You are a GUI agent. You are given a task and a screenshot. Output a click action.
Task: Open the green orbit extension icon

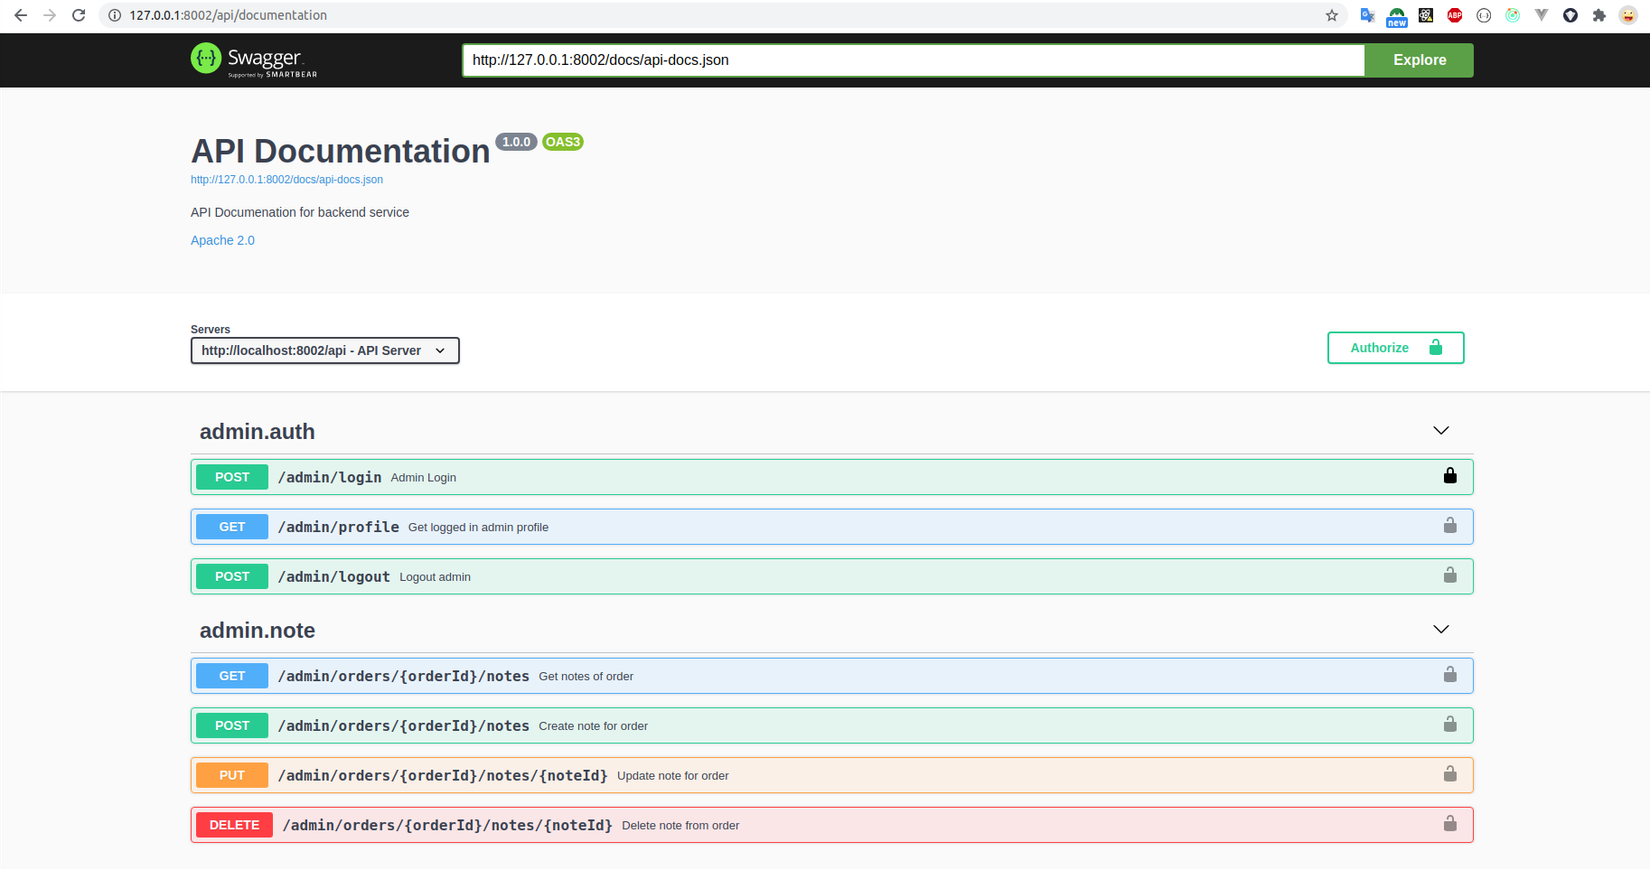click(1513, 15)
